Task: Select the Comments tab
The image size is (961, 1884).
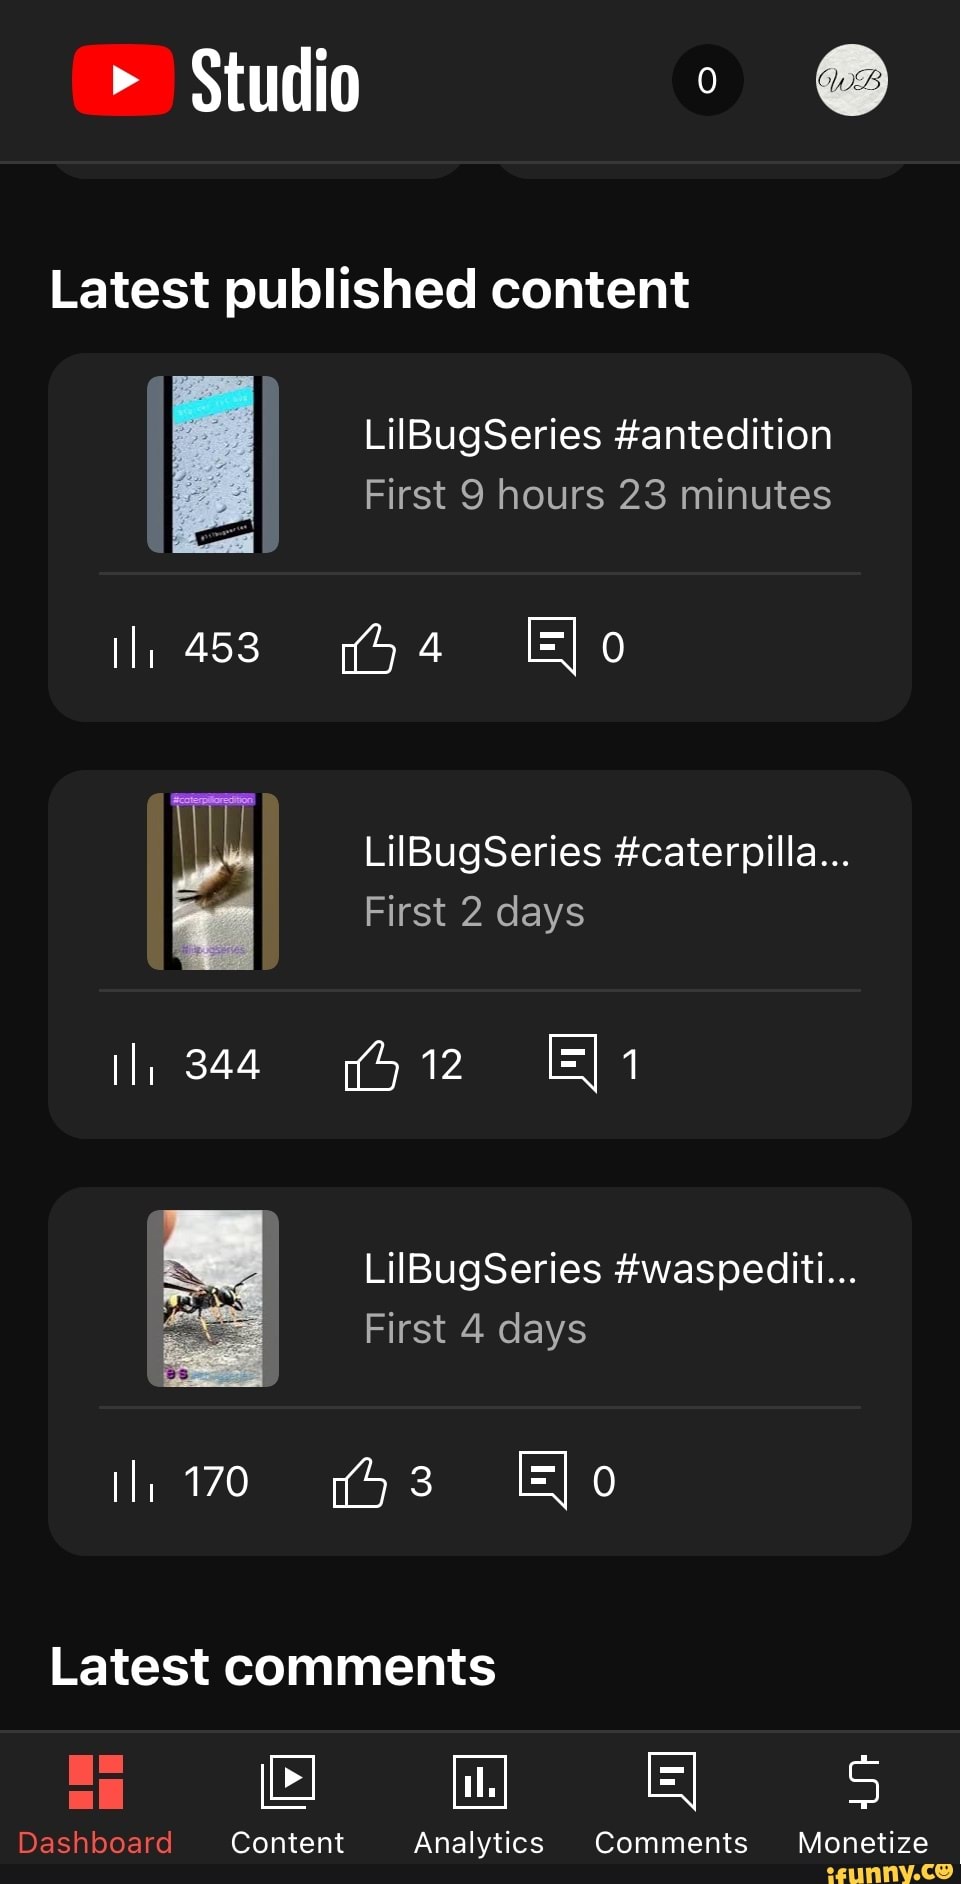Action: tap(671, 1805)
